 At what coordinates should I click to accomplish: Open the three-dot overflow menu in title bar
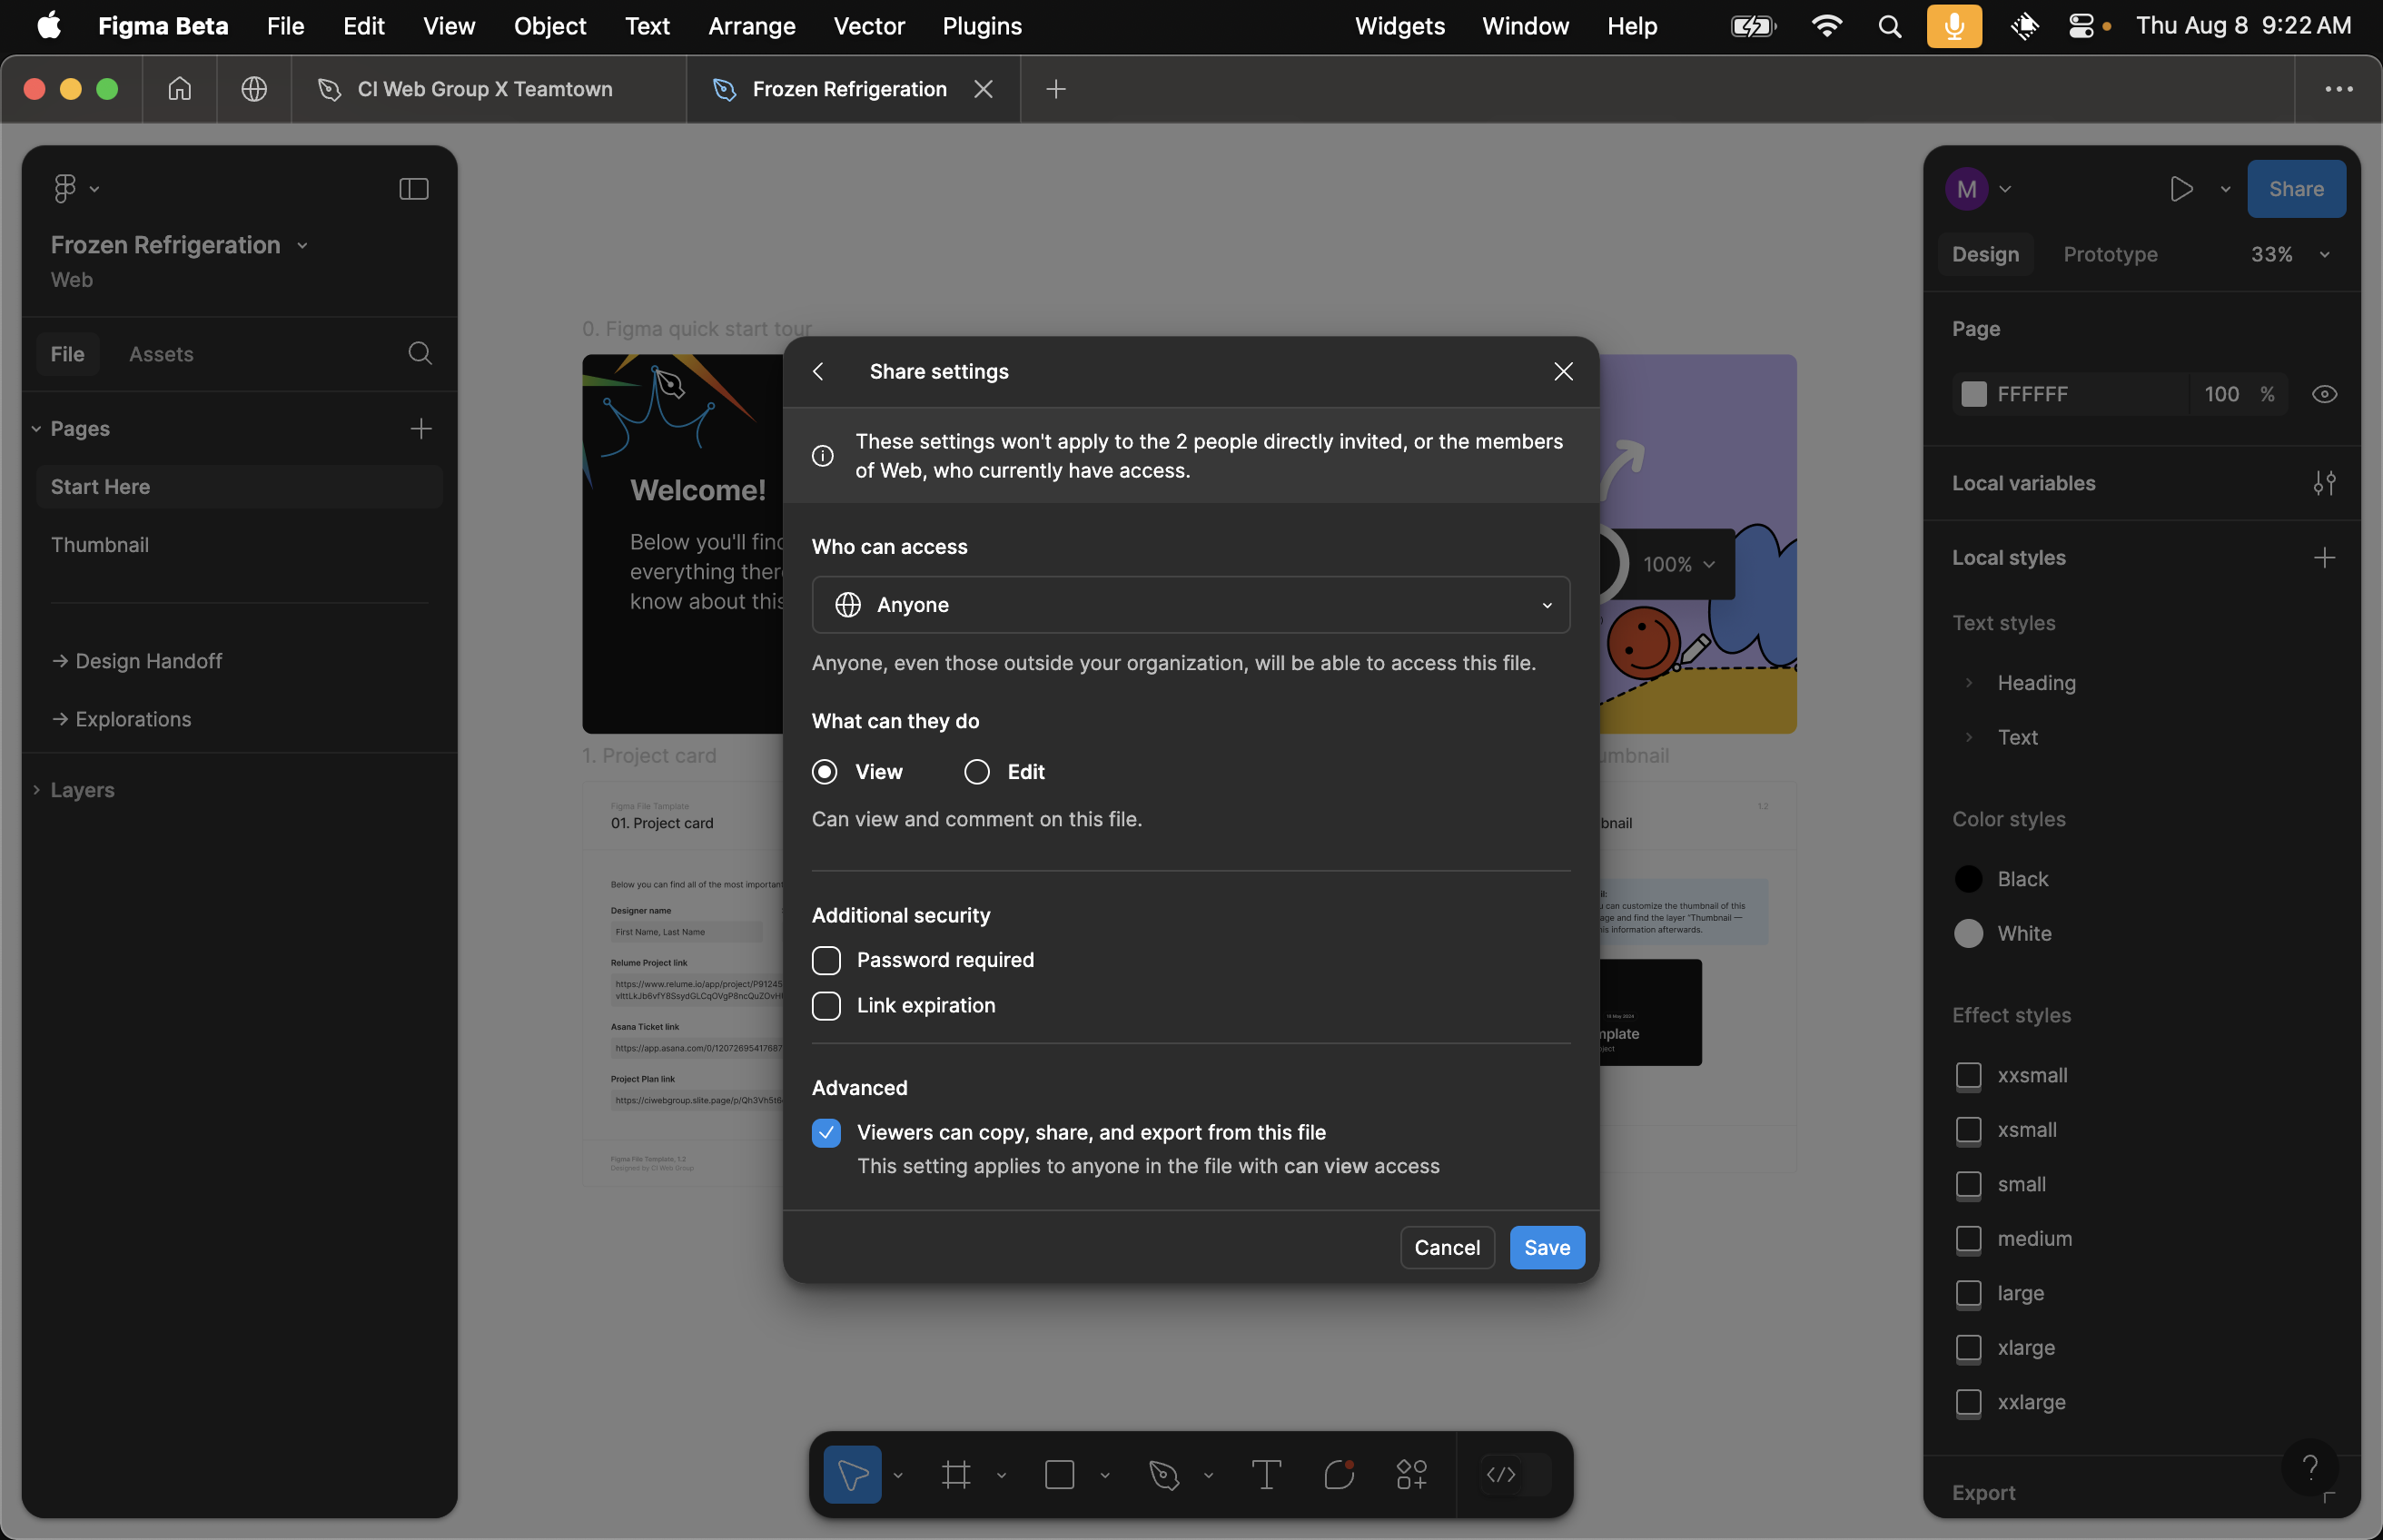click(2338, 89)
